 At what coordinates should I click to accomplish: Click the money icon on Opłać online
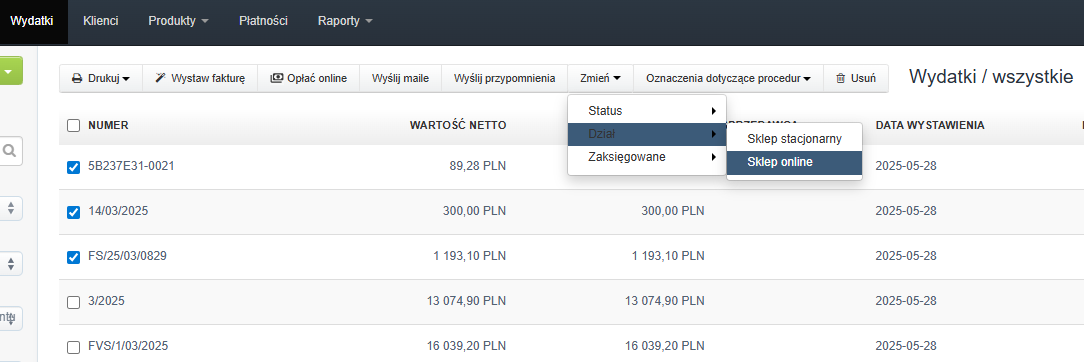[277, 79]
